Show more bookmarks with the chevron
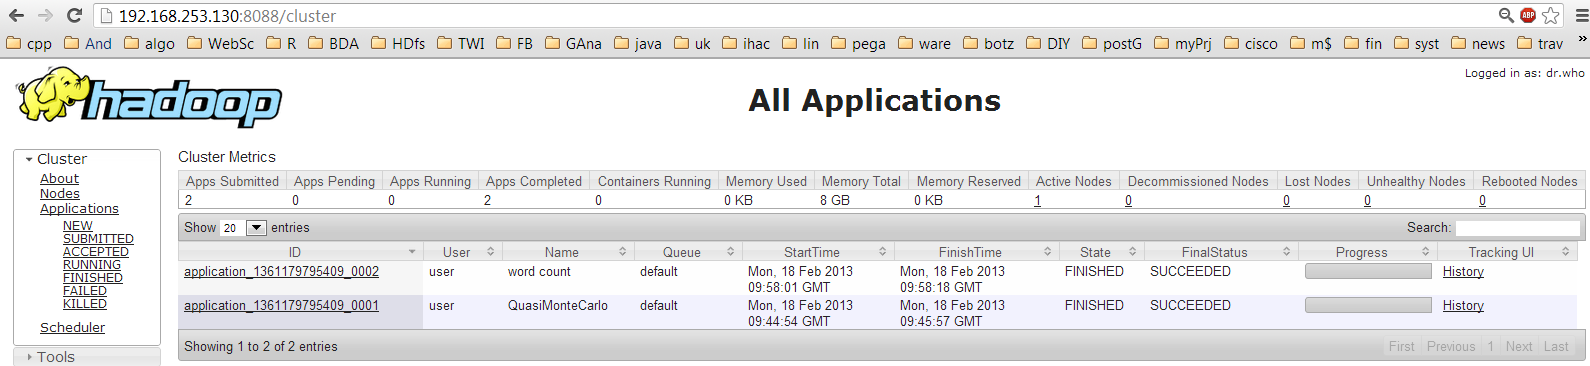 (1582, 40)
